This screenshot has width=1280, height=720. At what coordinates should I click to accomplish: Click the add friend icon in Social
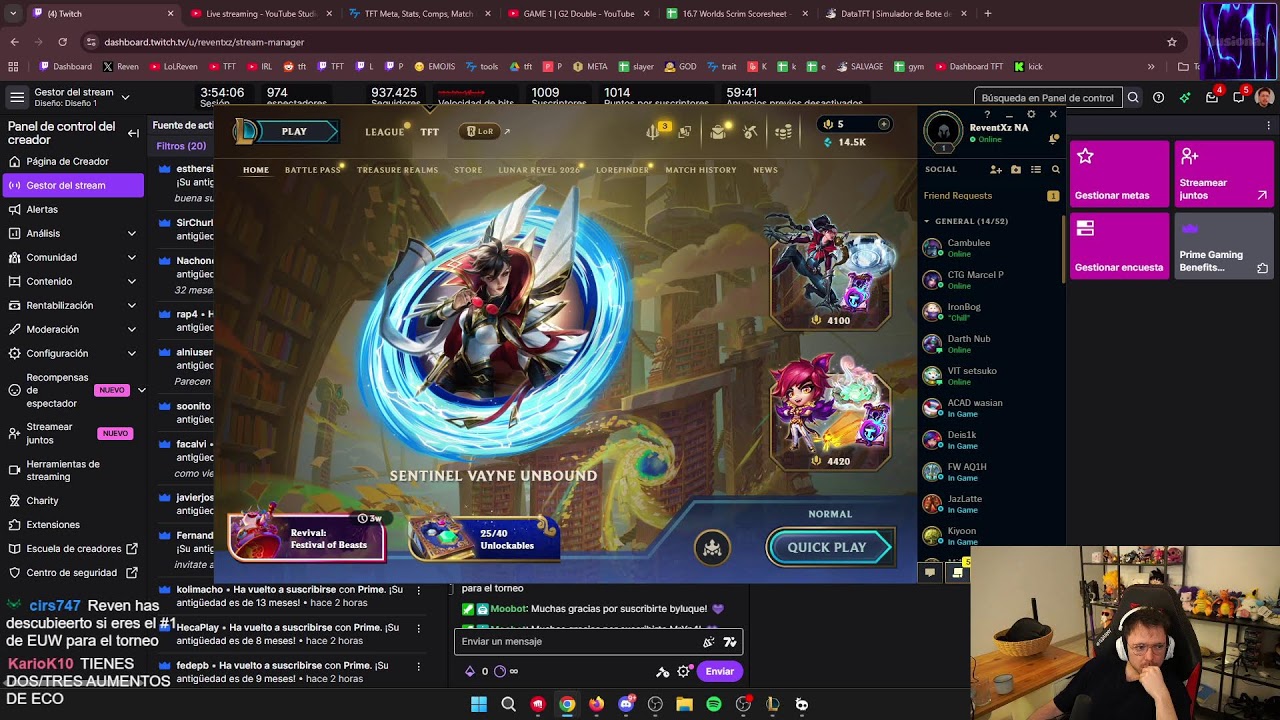click(x=996, y=170)
